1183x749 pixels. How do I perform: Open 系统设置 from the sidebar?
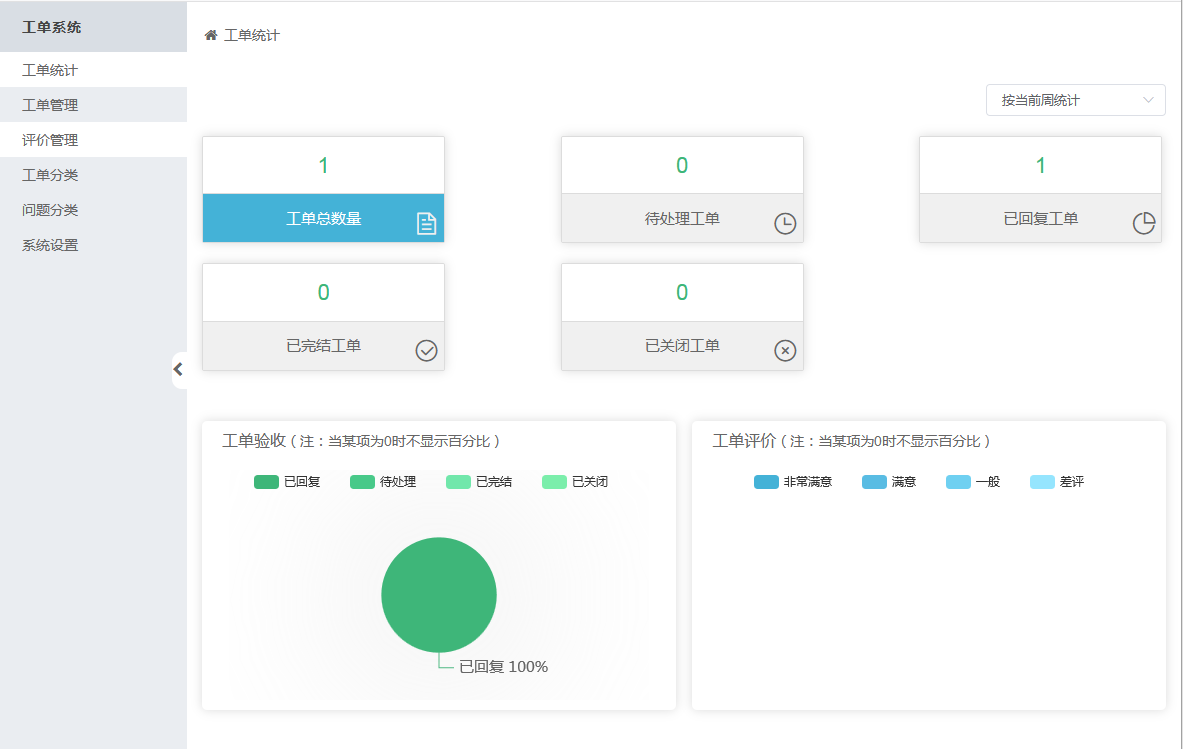click(x=50, y=245)
